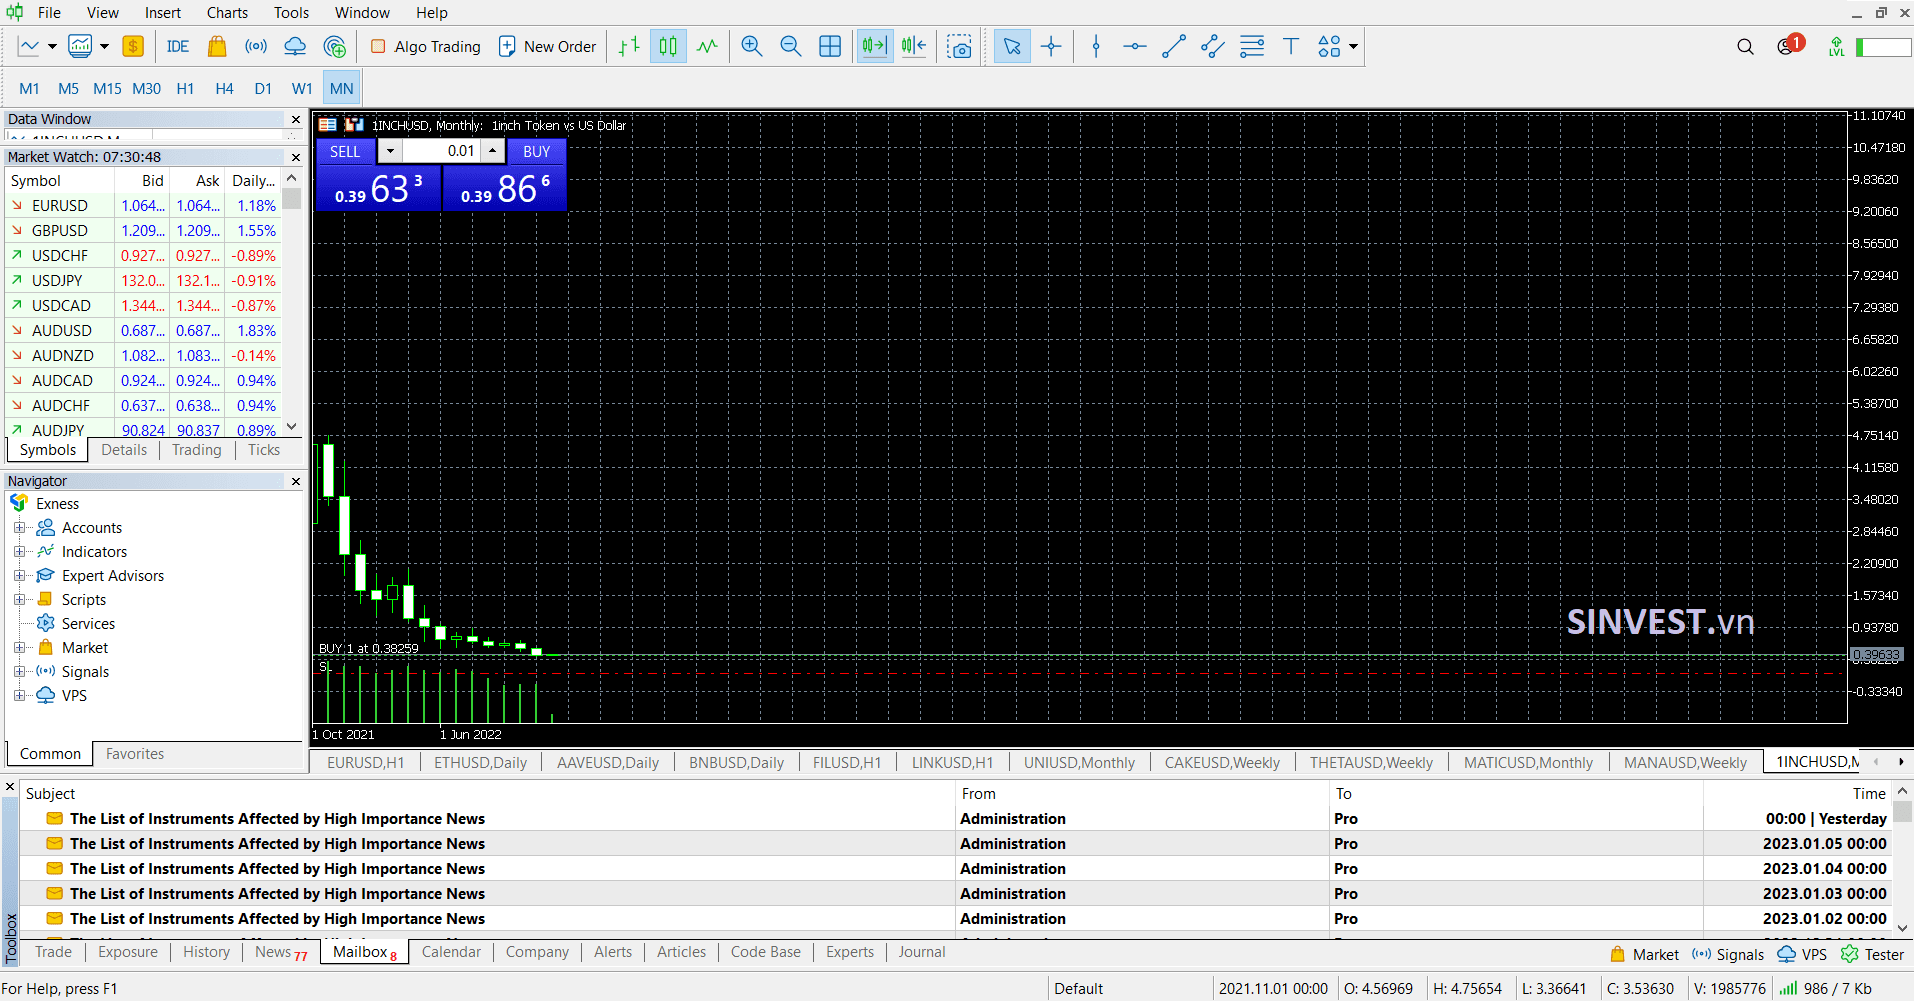This screenshot has height=1001, width=1914.
Task: Open the search magnifier icon
Action: pos(1745,46)
